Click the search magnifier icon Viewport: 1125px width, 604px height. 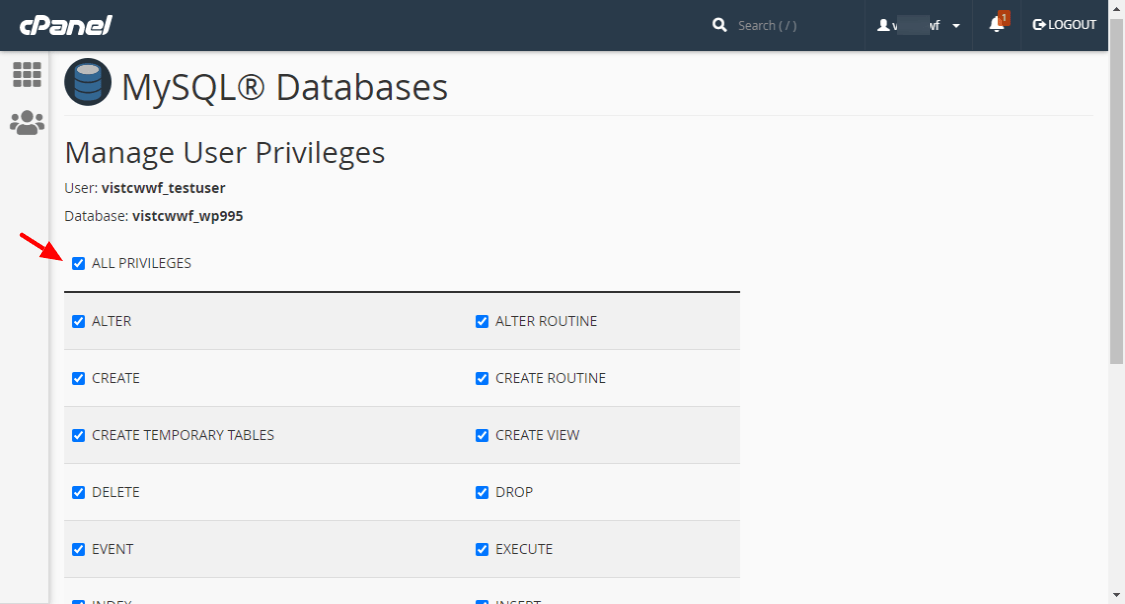[719, 25]
